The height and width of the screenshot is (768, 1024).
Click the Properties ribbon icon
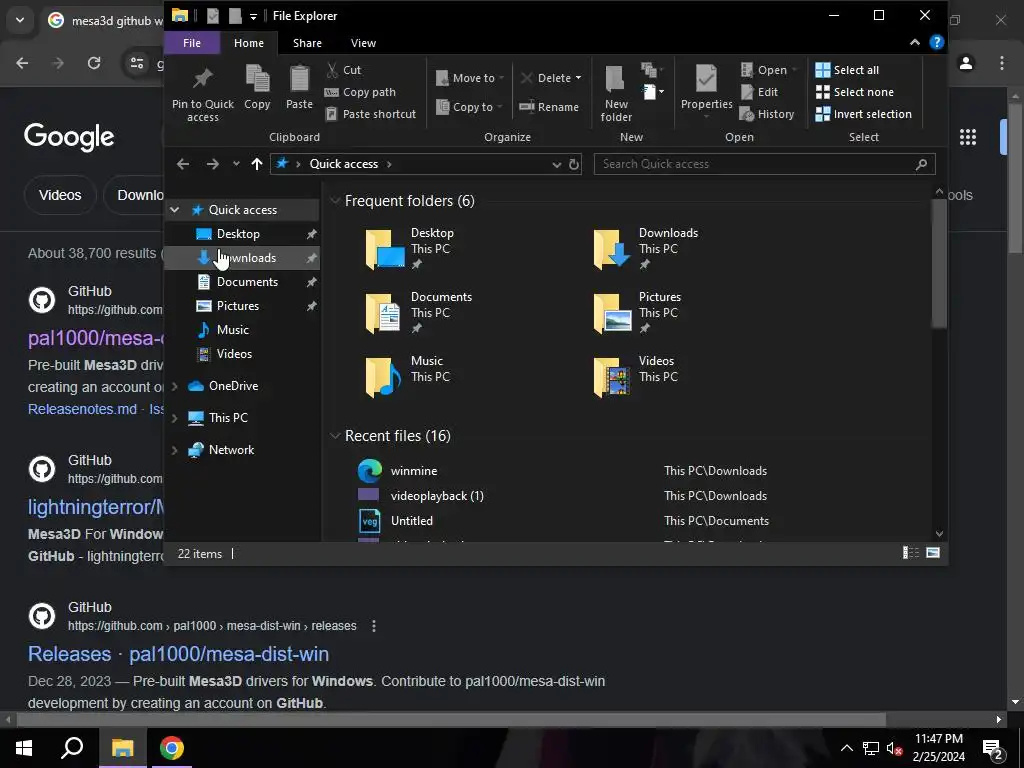tap(706, 79)
